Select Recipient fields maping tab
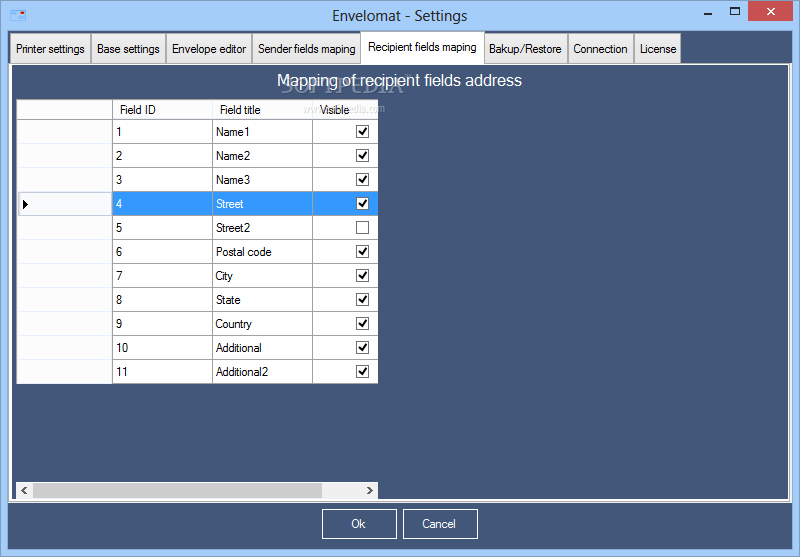 pyautogui.click(x=422, y=47)
